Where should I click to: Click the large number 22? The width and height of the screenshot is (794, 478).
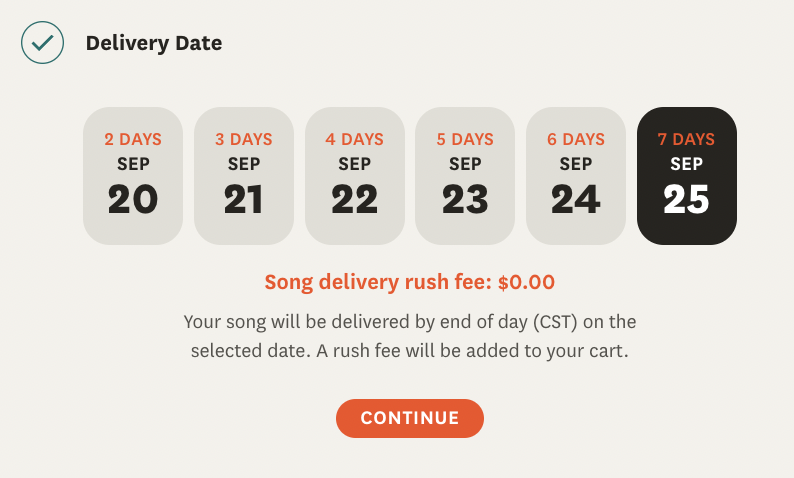(x=355, y=200)
